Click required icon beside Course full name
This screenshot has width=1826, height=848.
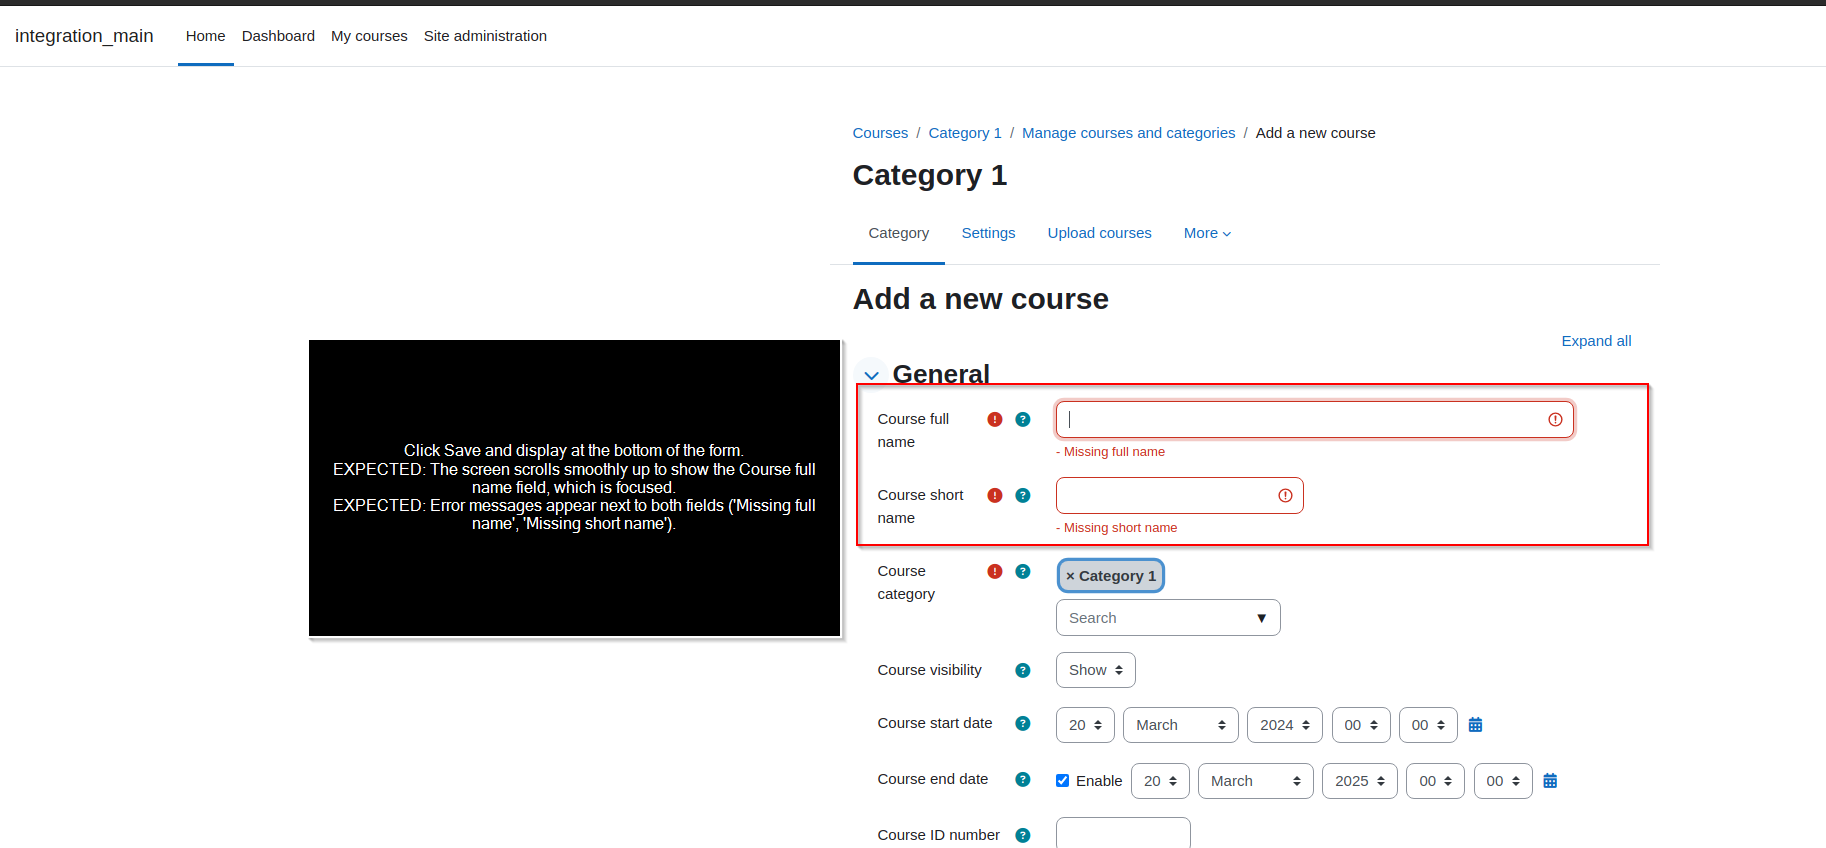coord(994,419)
